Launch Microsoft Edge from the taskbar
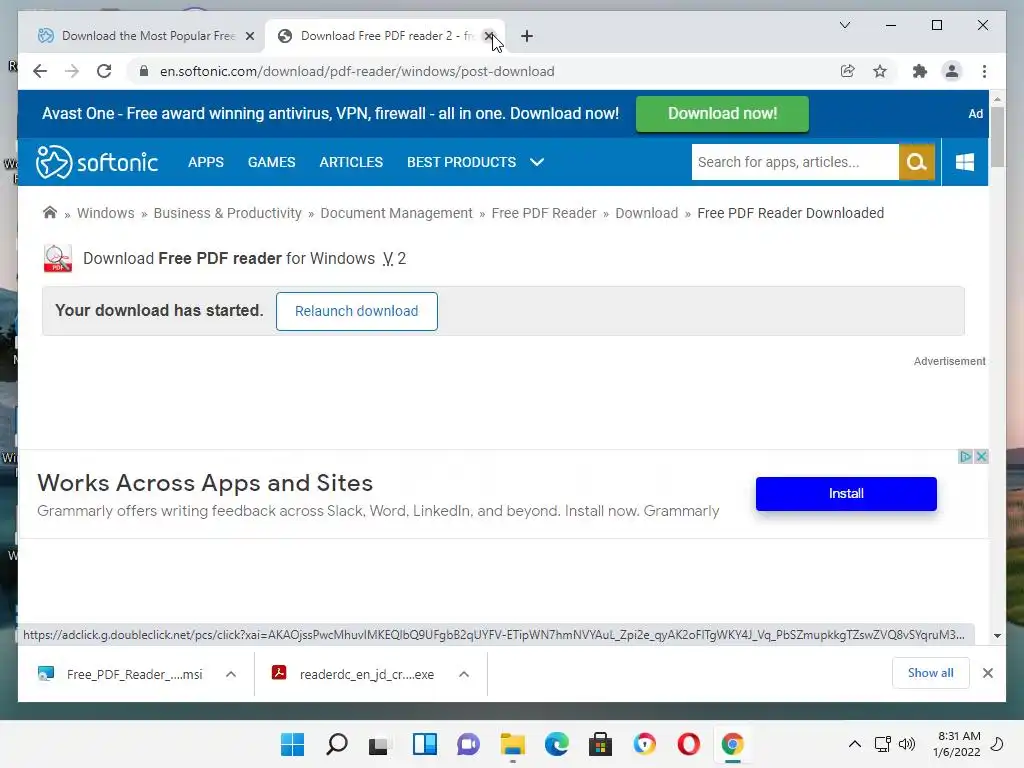1024x768 pixels. [x=556, y=744]
